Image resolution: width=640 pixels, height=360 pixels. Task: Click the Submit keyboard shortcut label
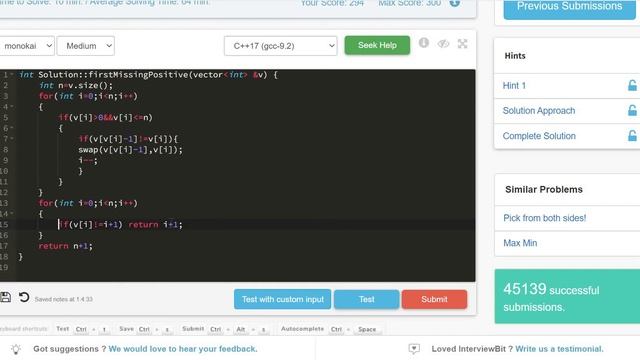[193, 329]
